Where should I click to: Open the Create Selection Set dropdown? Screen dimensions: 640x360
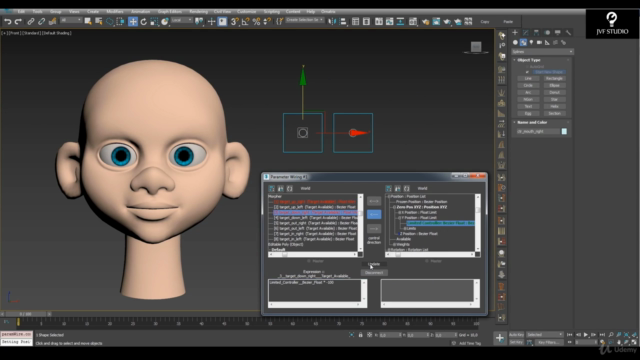tap(305, 20)
